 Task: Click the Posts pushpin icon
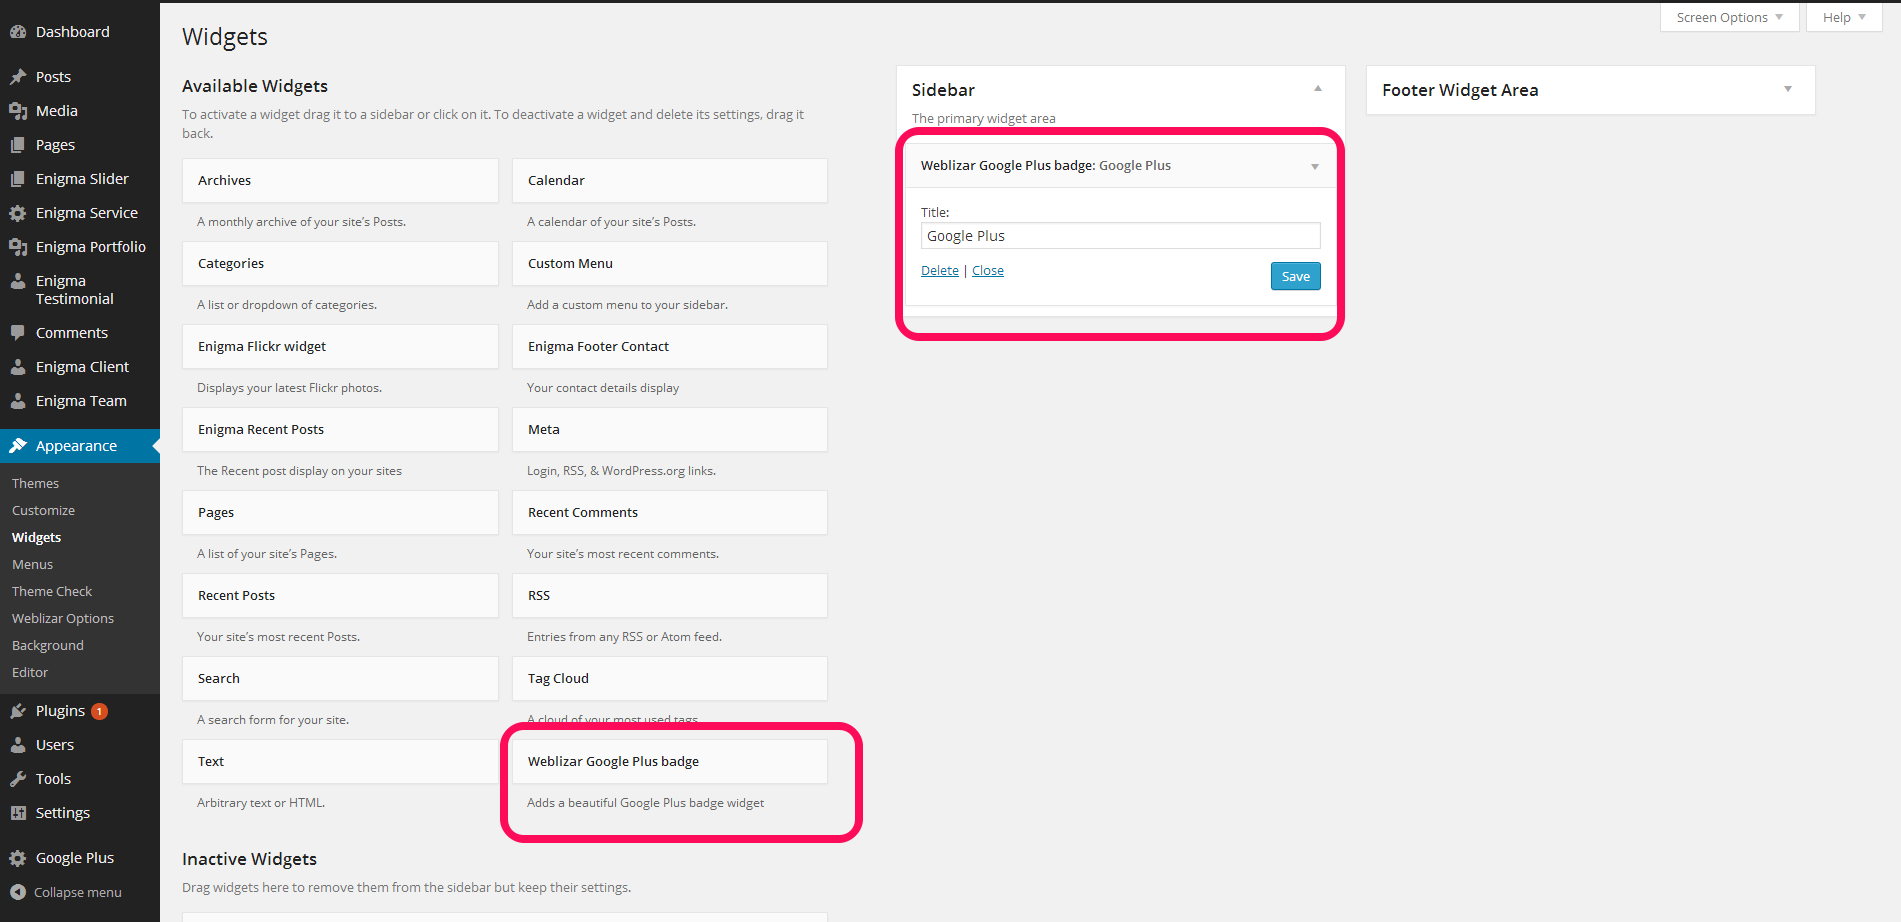pos(18,77)
